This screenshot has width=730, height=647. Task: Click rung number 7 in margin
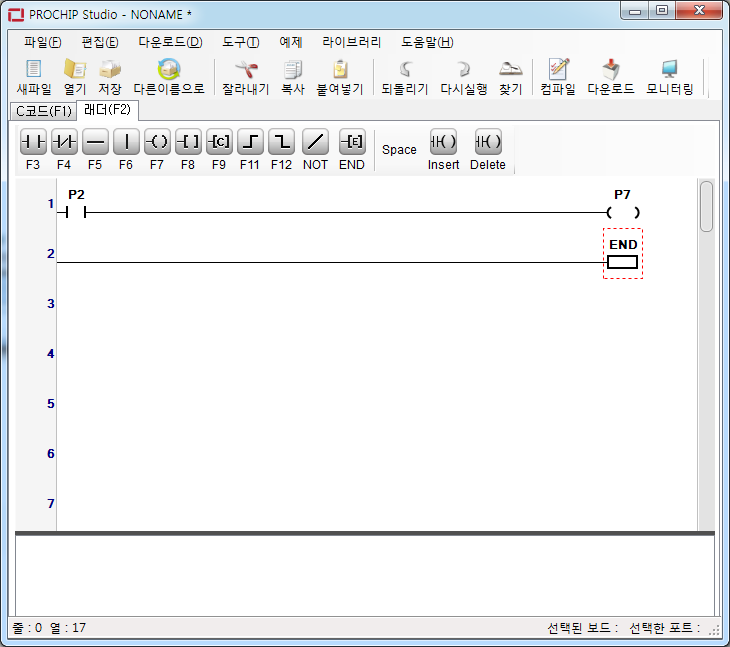click(x=51, y=503)
